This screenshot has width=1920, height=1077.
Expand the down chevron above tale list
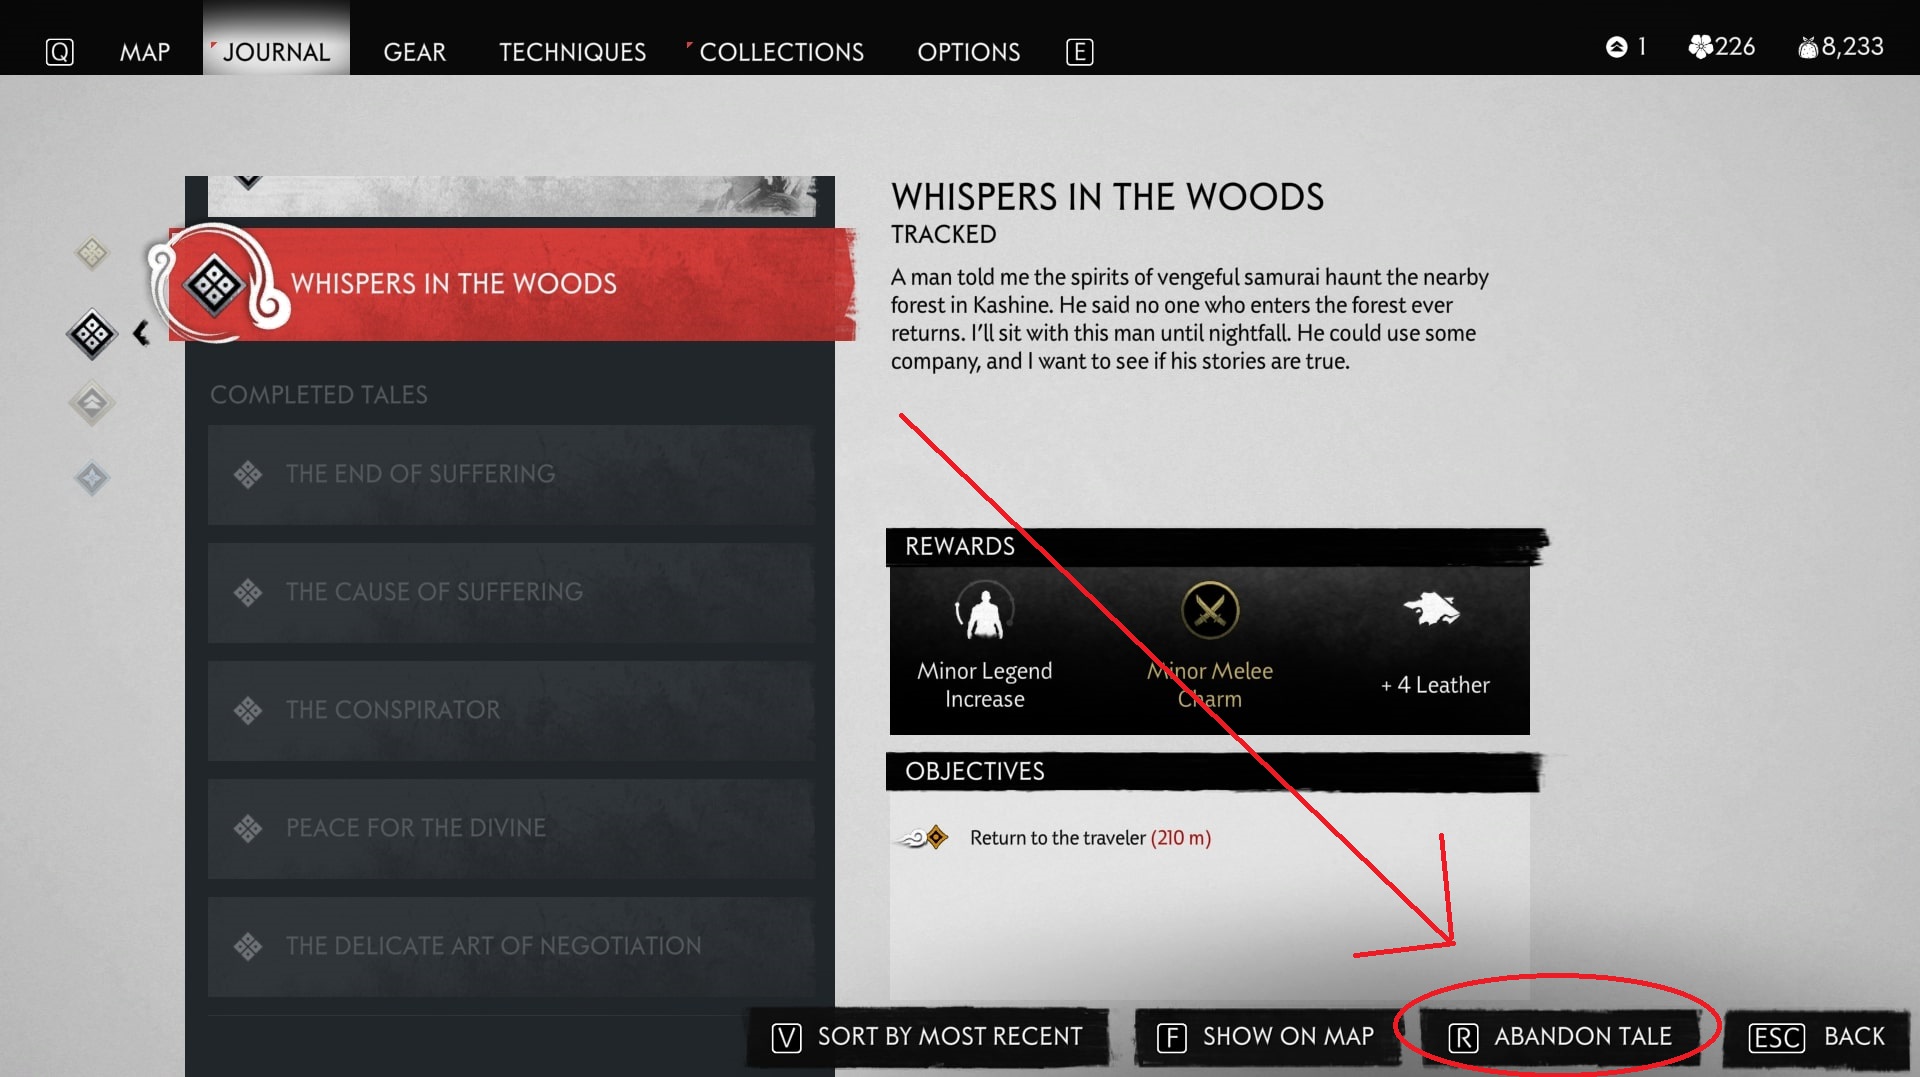[248, 182]
